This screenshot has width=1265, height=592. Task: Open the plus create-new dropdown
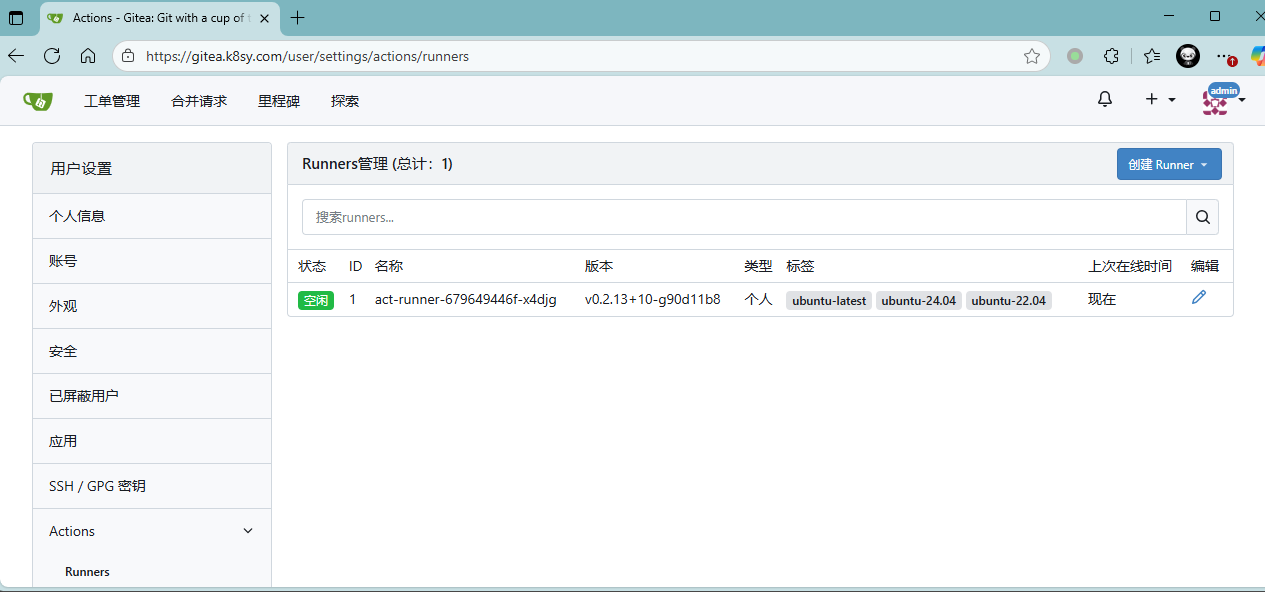point(1160,99)
